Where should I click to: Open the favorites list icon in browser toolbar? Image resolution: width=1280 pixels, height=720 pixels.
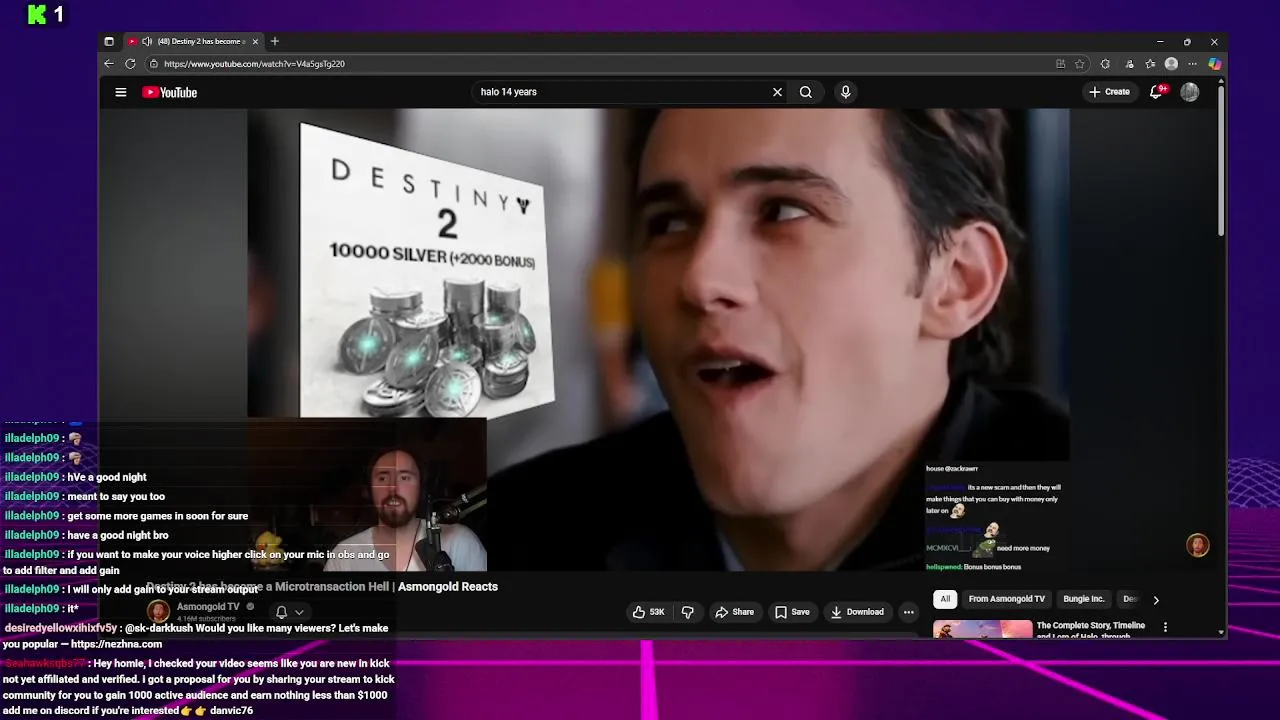1150,64
